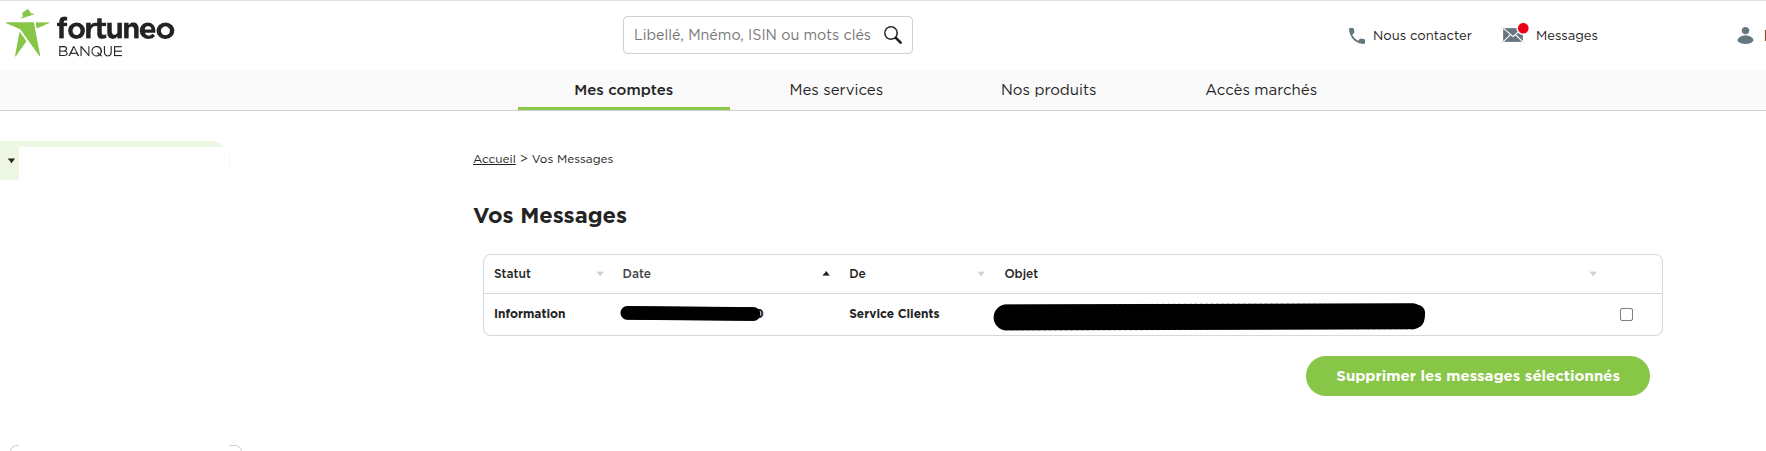Open the user profile icon
Viewport: 1766px width, 451px height.
tap(1745, 35)
